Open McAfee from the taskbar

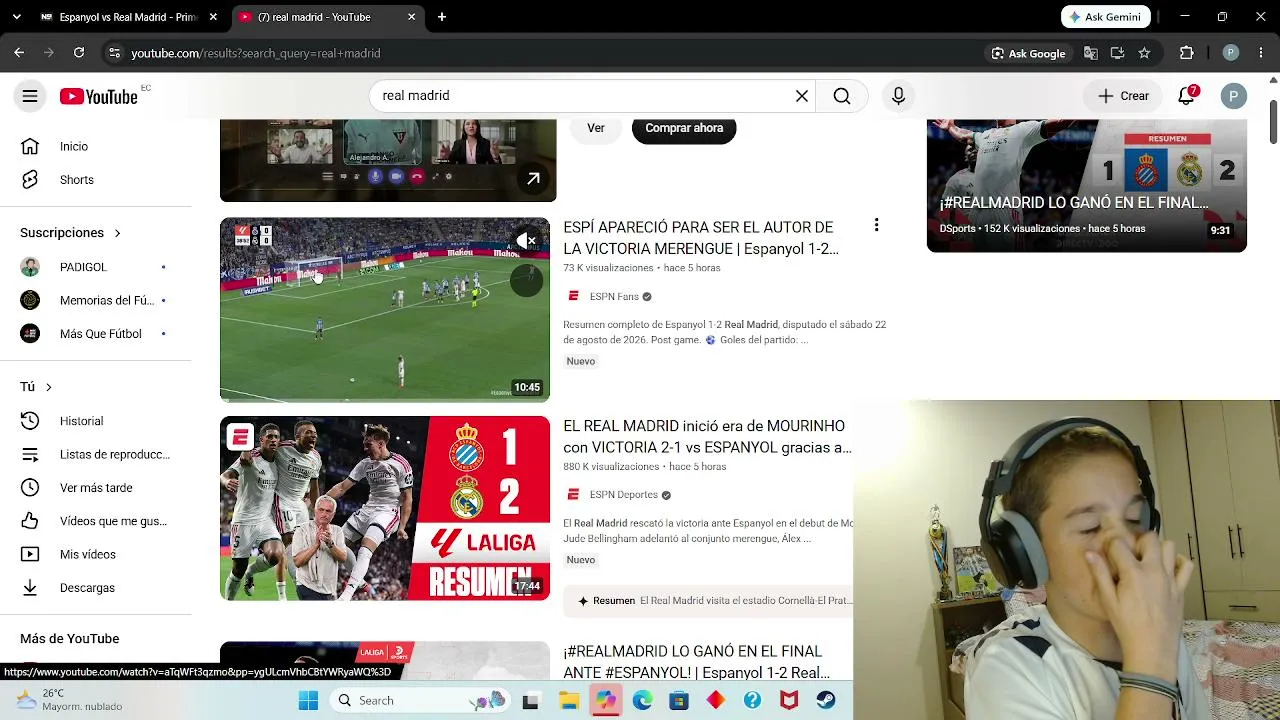click(x=789, y=701)
